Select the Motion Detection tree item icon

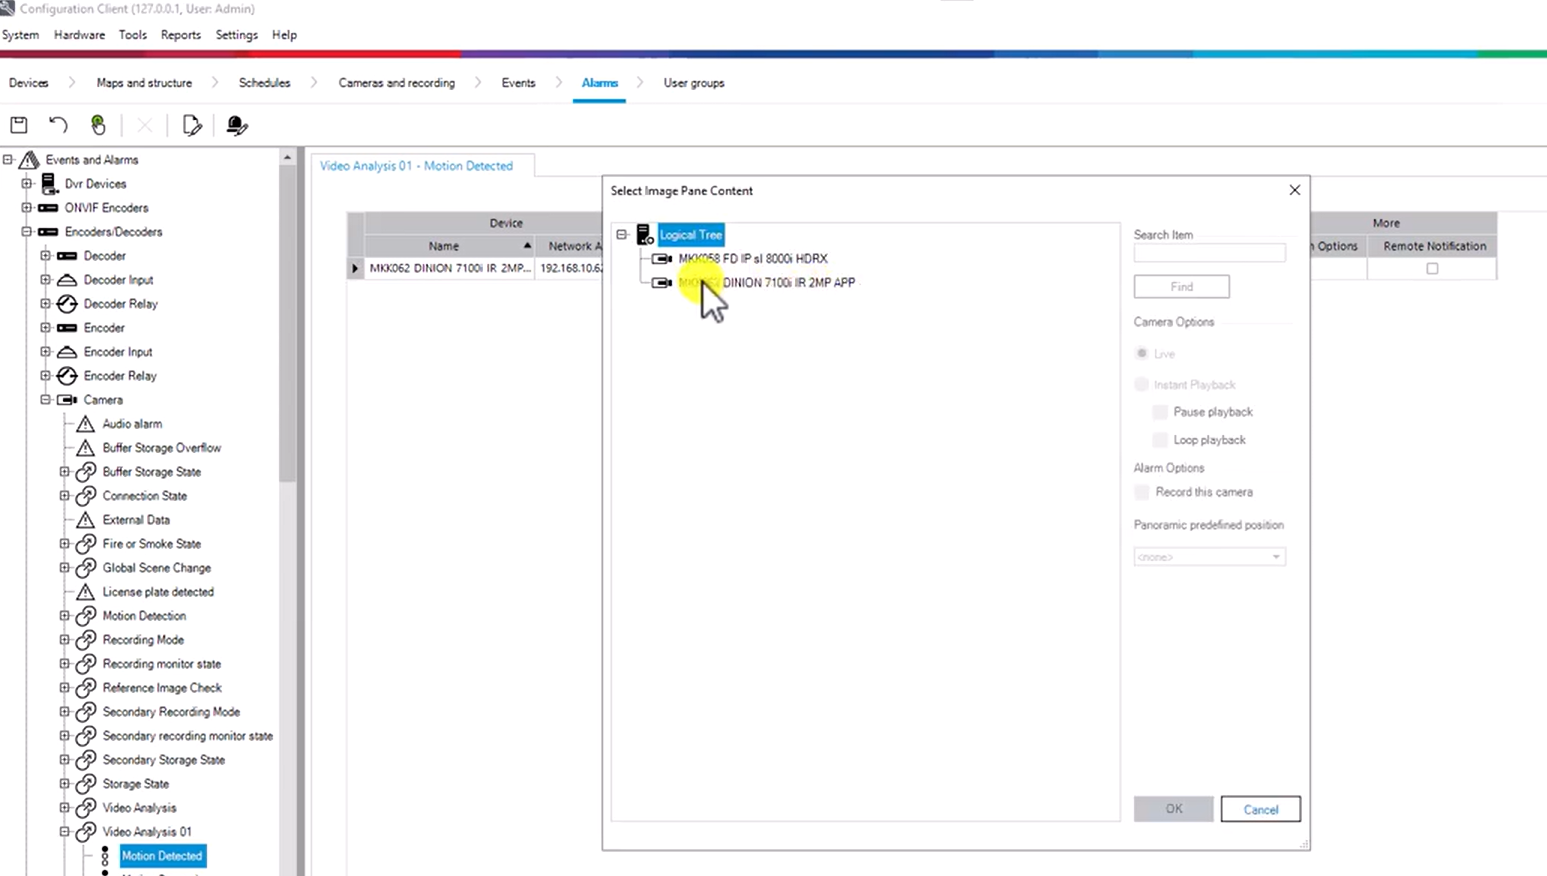coord(85,615)
